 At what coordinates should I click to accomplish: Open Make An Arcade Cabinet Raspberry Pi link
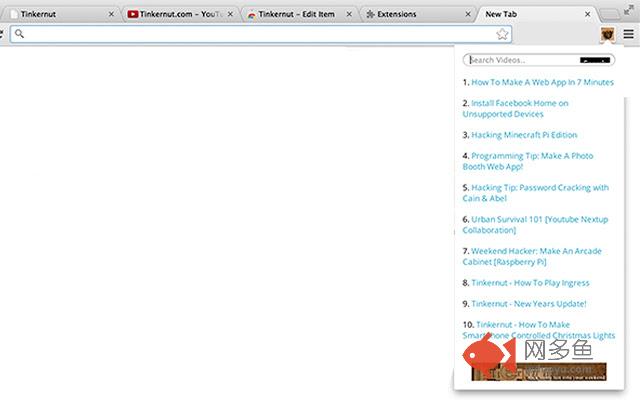point(532,256)
